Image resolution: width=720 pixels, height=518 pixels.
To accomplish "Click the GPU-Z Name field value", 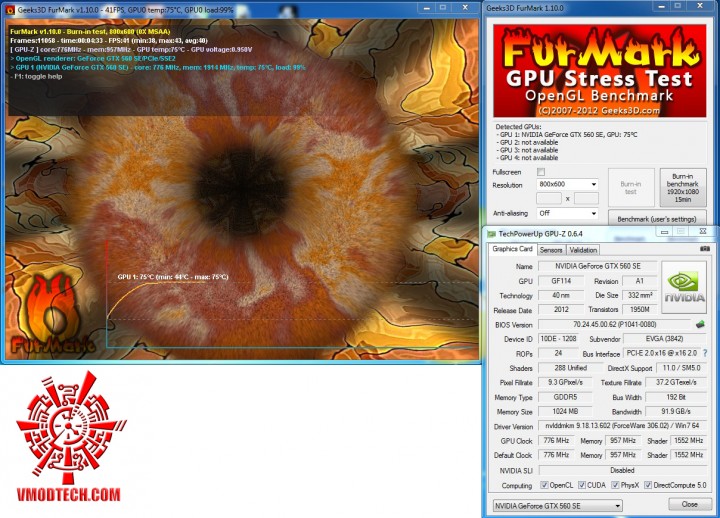I will point(597,266).
